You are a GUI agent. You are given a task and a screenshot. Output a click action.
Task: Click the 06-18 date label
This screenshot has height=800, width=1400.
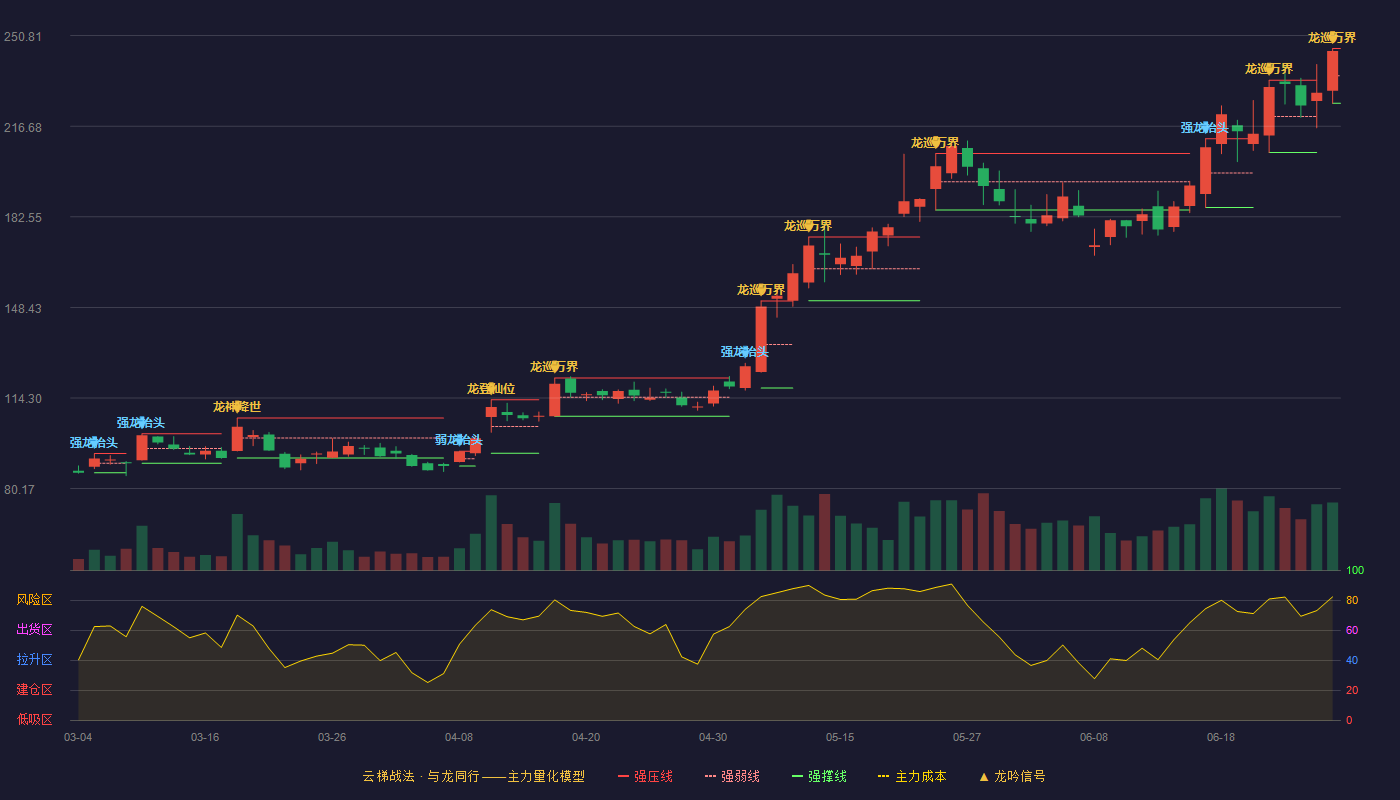(1221, 737)
